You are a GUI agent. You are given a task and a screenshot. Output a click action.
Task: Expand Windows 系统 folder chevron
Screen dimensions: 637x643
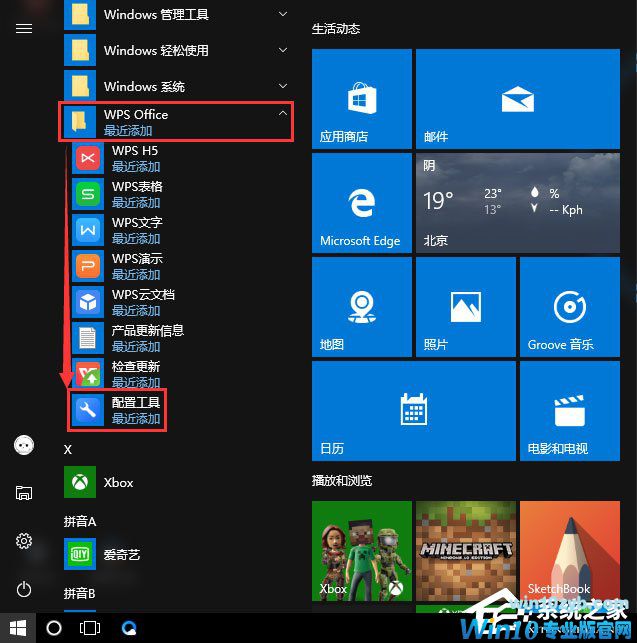click(x=283, y=86)
